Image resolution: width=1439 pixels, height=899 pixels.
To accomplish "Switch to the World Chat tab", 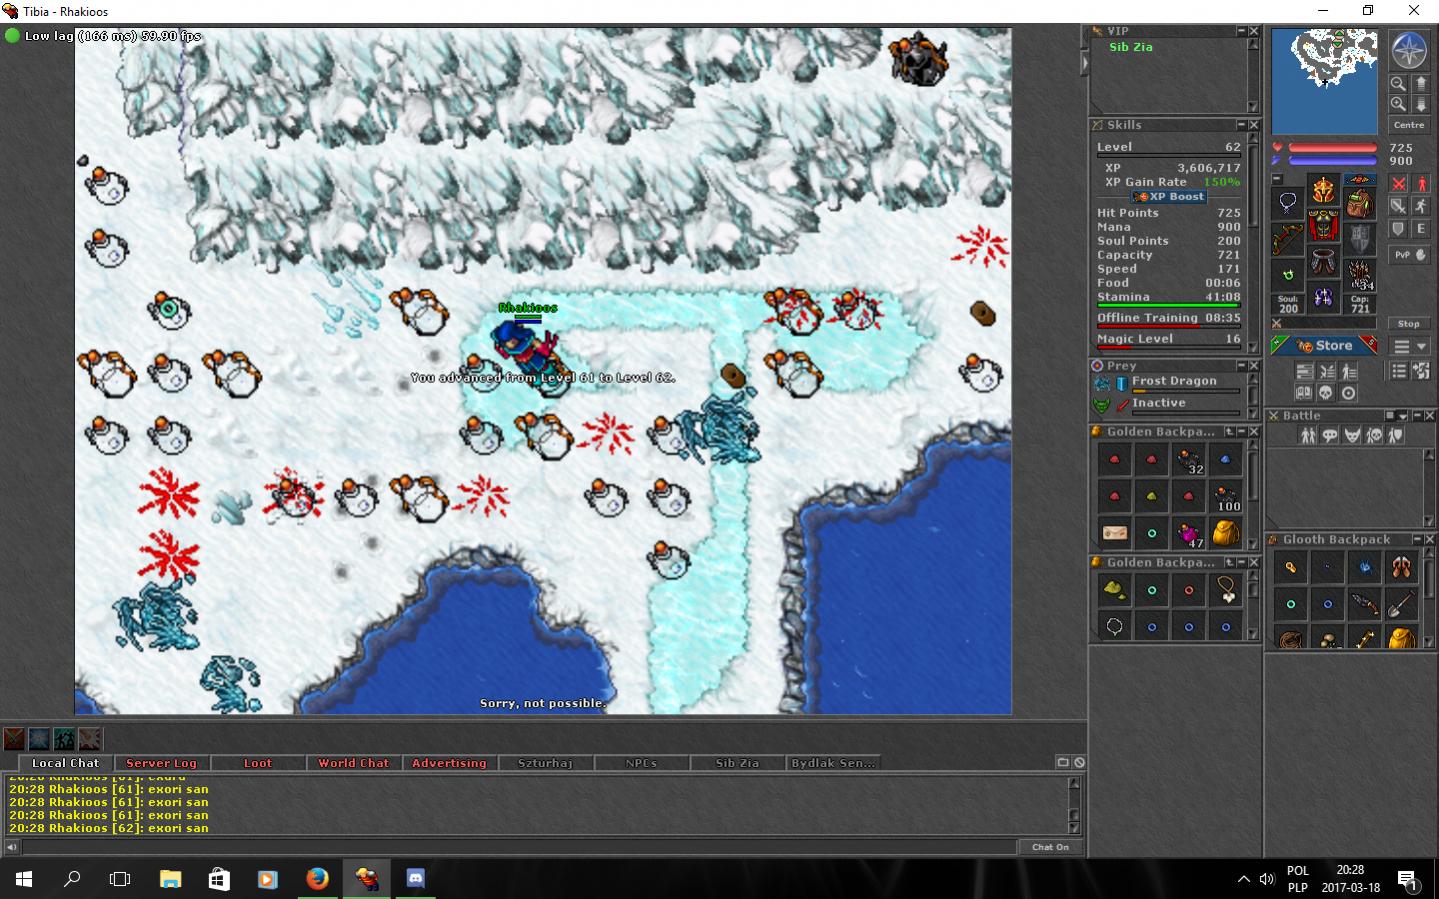I will 353,763.
